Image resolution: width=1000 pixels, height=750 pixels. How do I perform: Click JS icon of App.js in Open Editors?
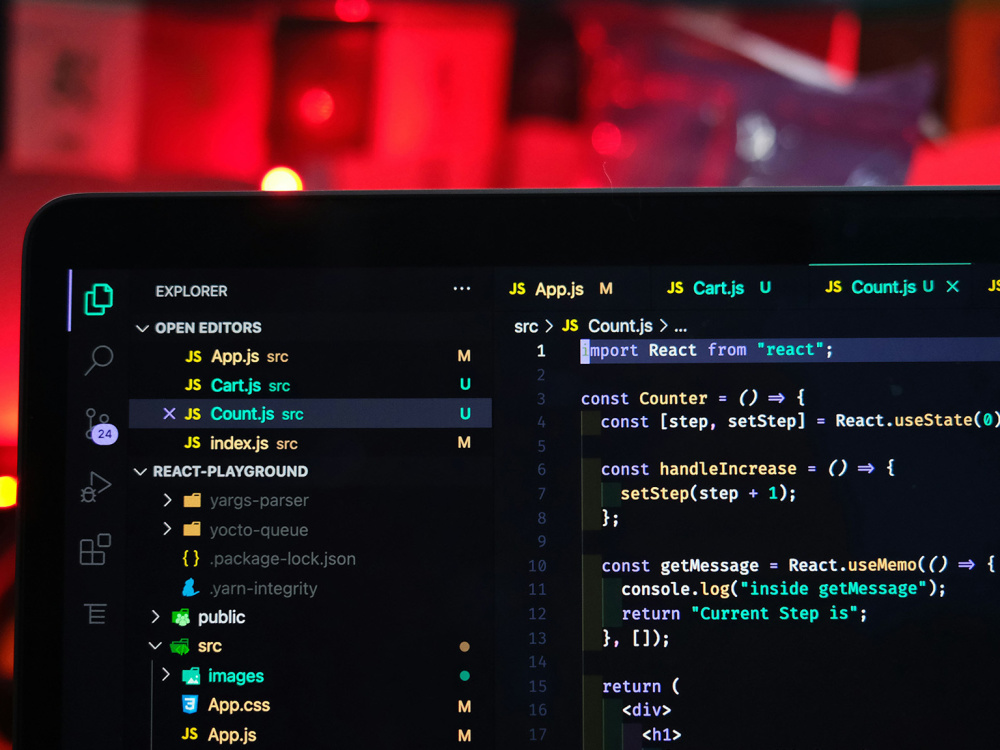193,356
